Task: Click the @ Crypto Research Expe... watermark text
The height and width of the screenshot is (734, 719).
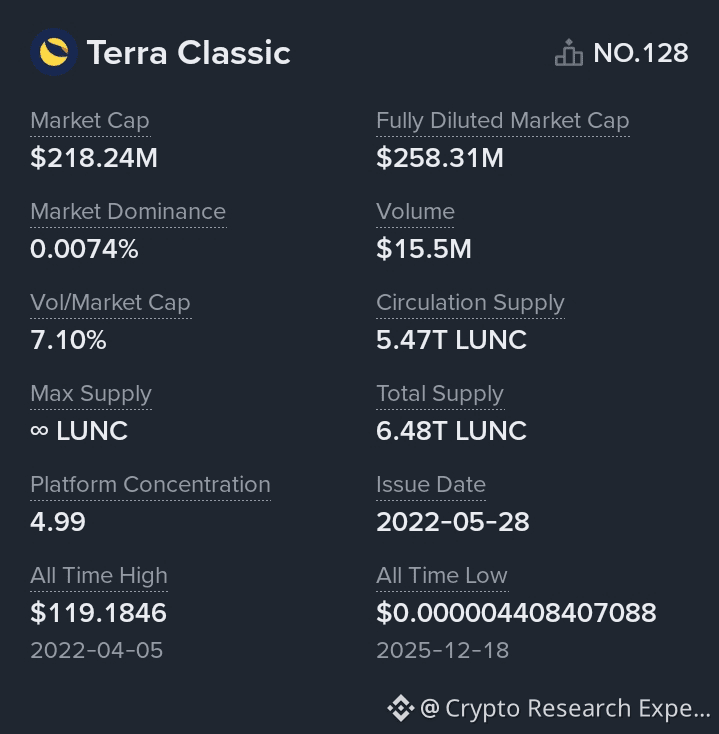Action: click(x=565, y=708)
